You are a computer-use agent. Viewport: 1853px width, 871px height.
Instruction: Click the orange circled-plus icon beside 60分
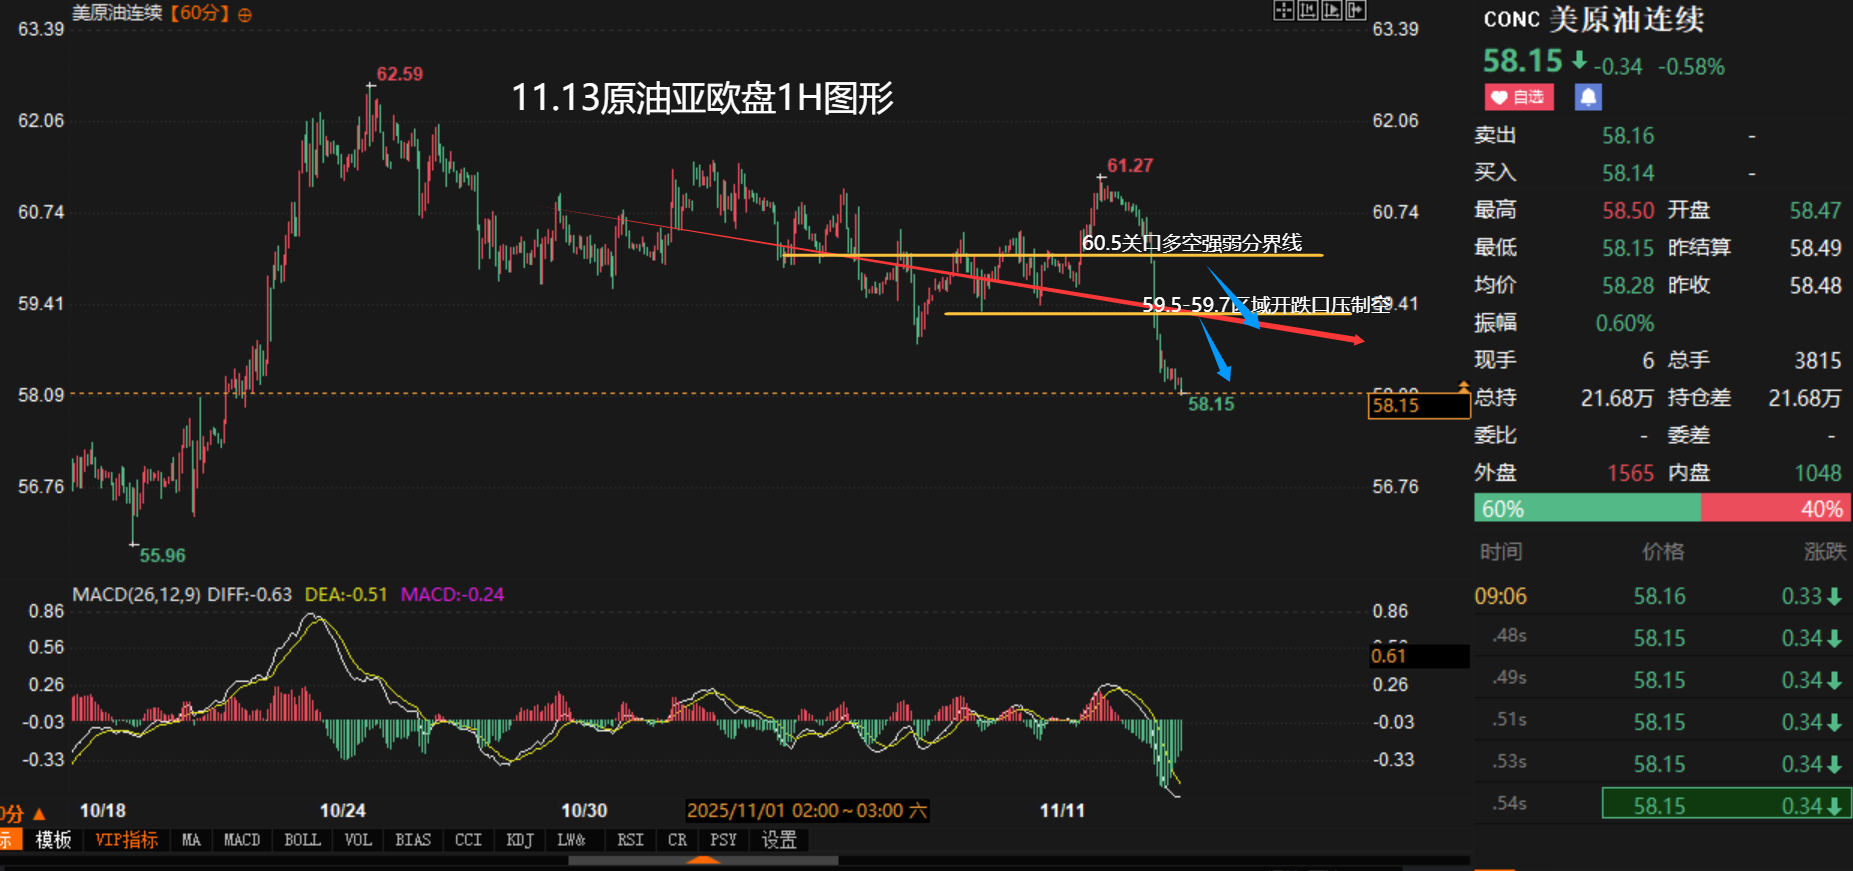click(245, 15)
